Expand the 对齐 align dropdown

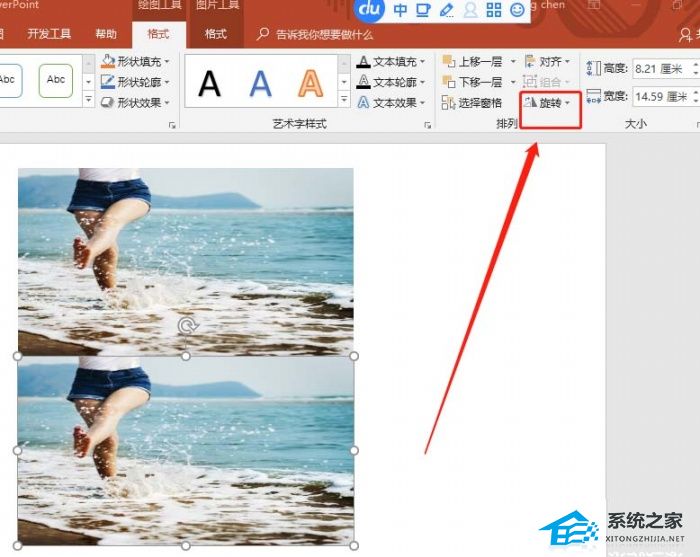click(x=548, y=61)
